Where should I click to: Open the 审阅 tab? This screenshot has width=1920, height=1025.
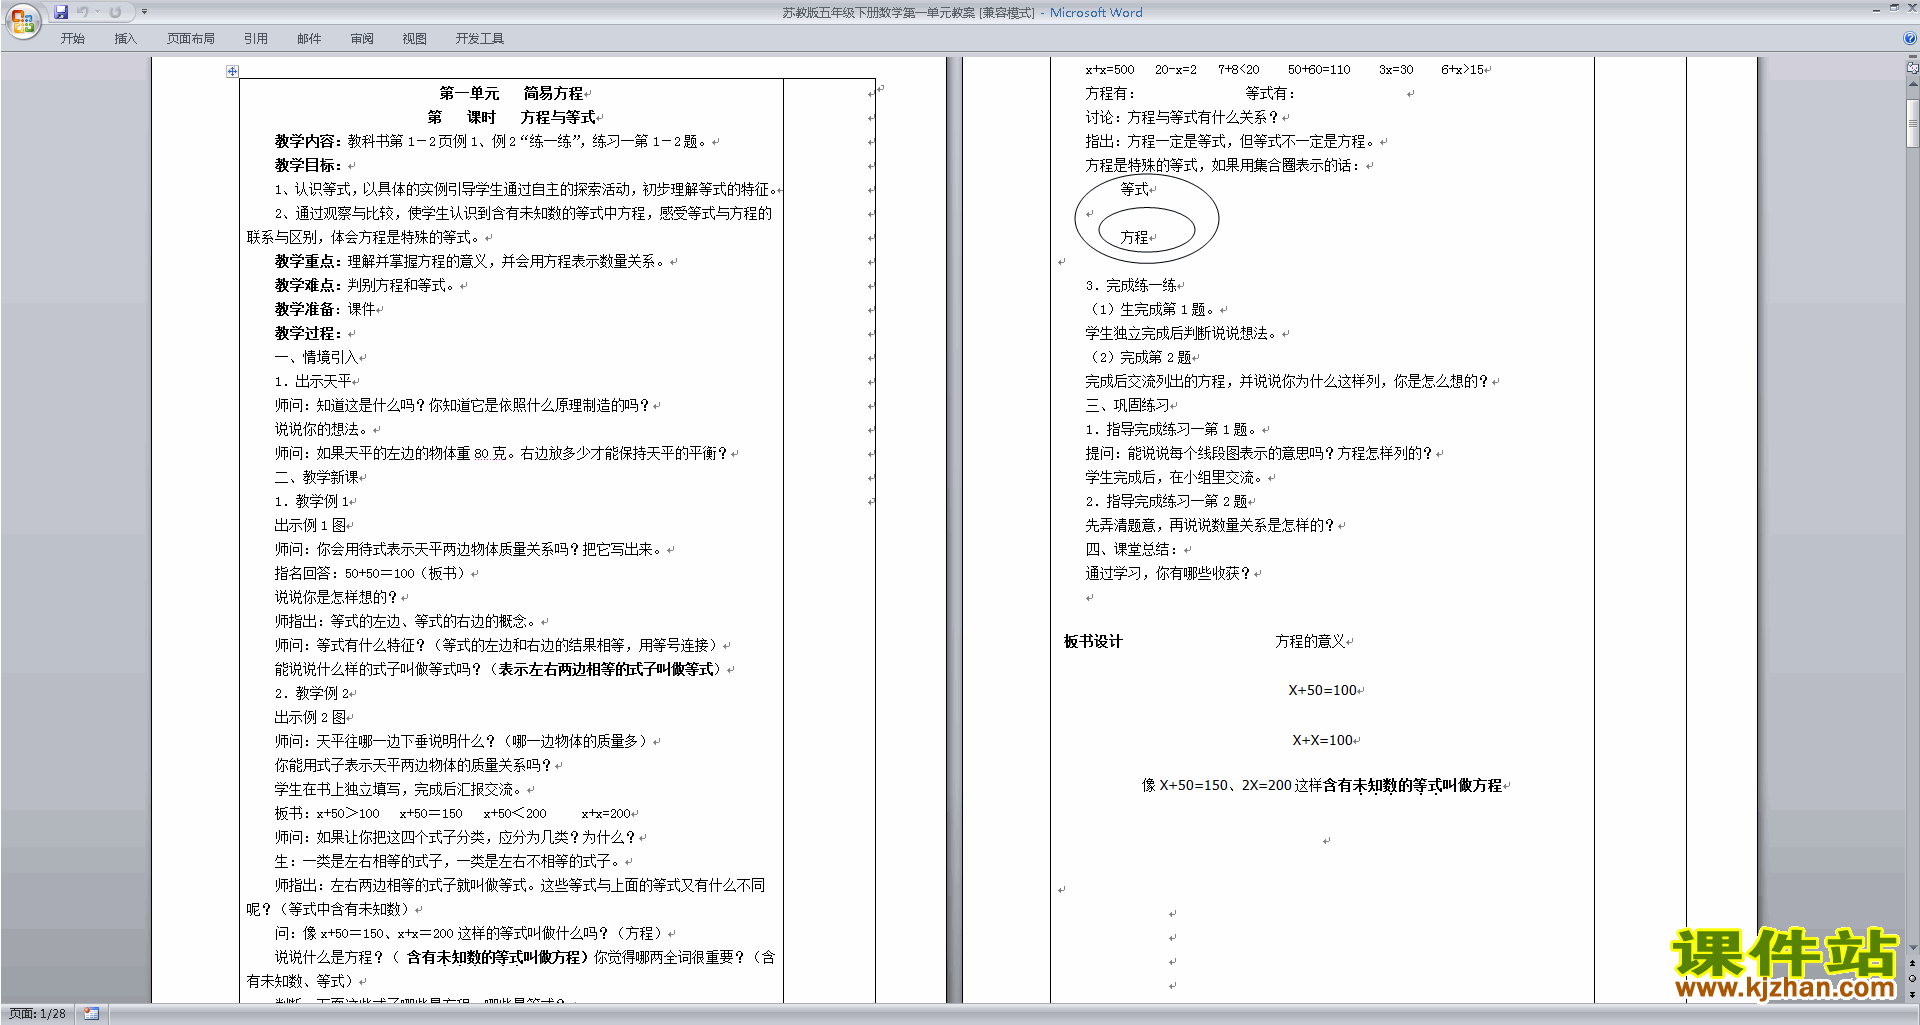point(362,39)
